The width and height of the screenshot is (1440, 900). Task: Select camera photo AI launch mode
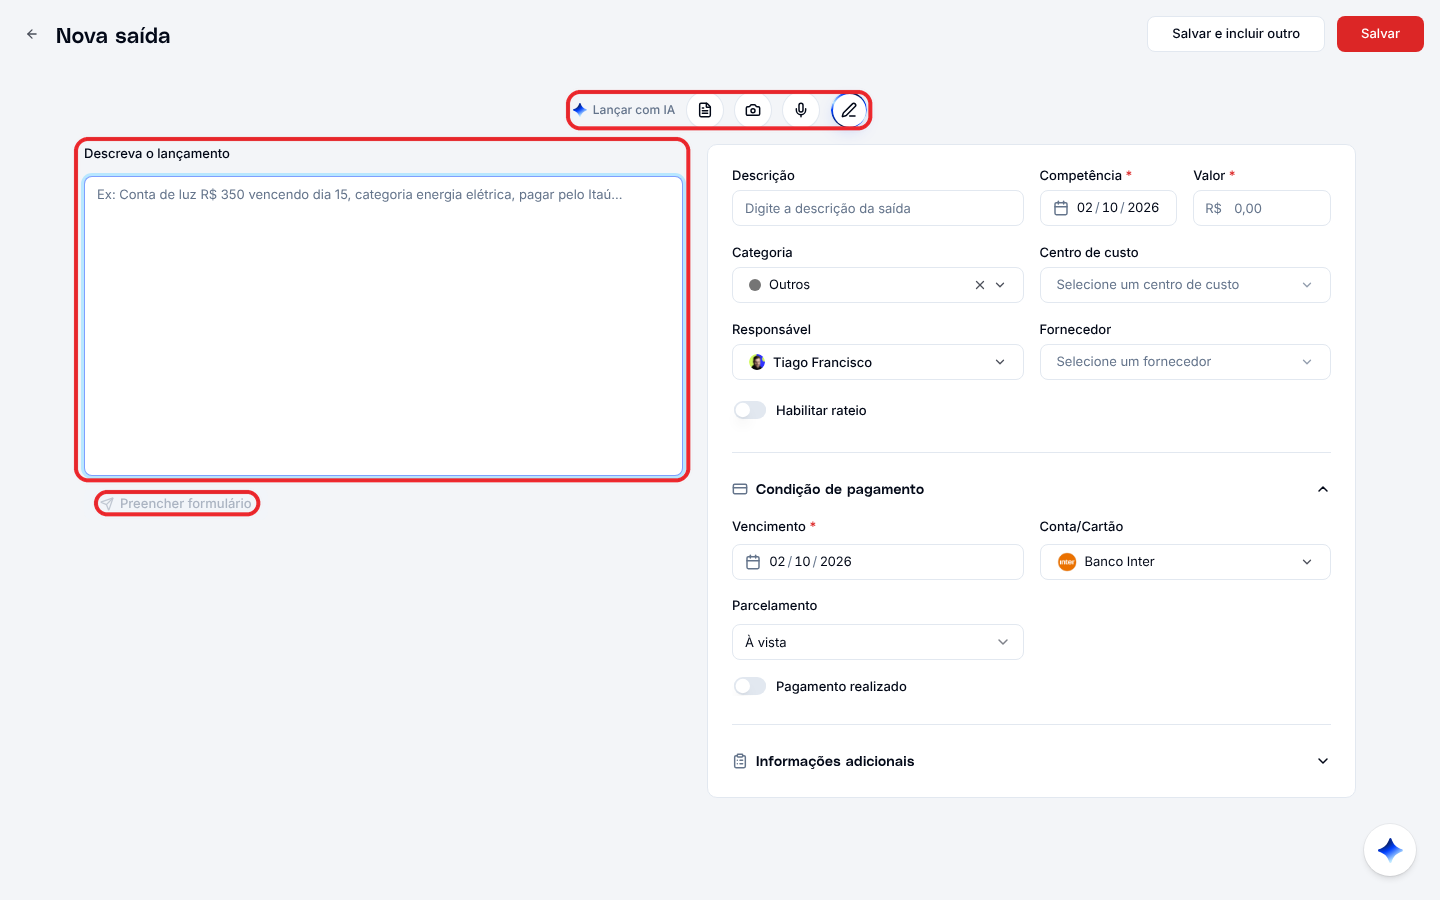pyautogui.click(x=753, y=110)
